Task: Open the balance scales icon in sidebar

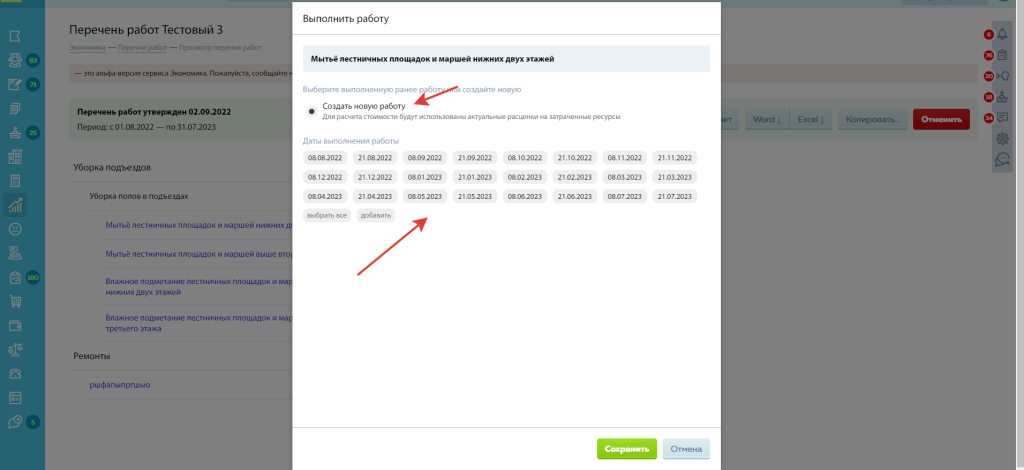Action: pos(14,349)
